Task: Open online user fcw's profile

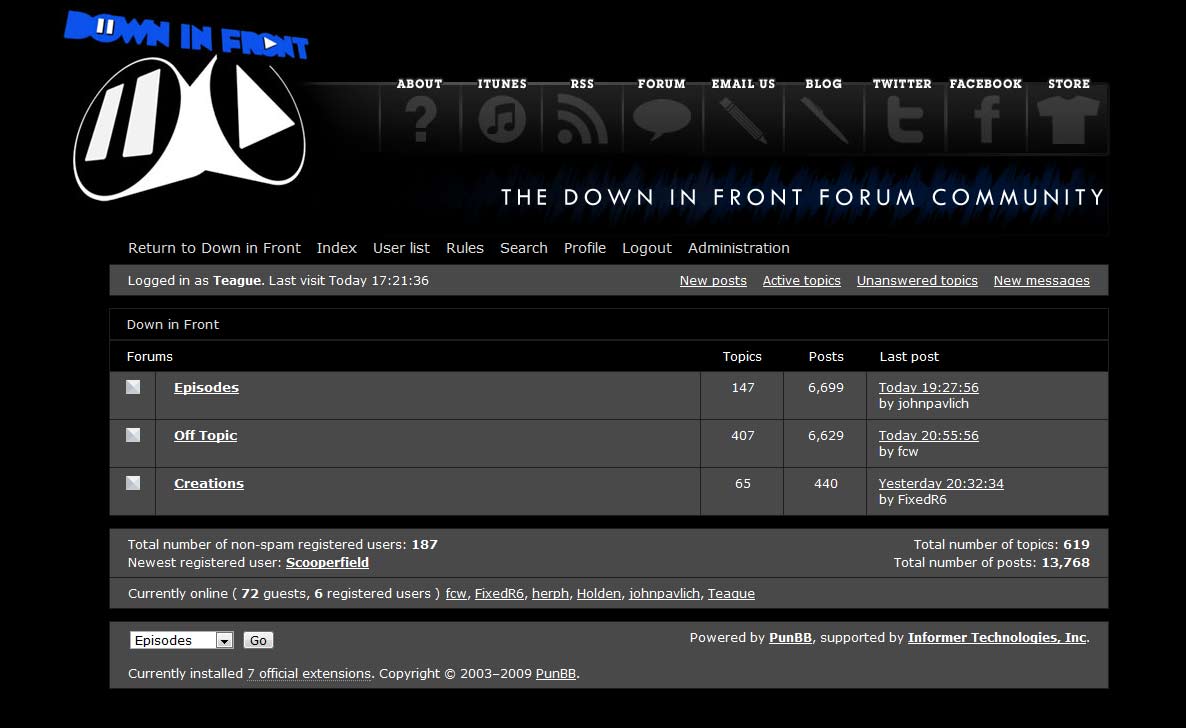Action: [456, 593]
